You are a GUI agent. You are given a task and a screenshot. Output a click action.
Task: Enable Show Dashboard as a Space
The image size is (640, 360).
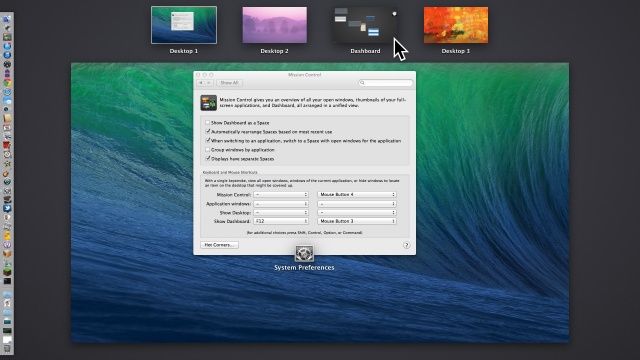[208, 122]
